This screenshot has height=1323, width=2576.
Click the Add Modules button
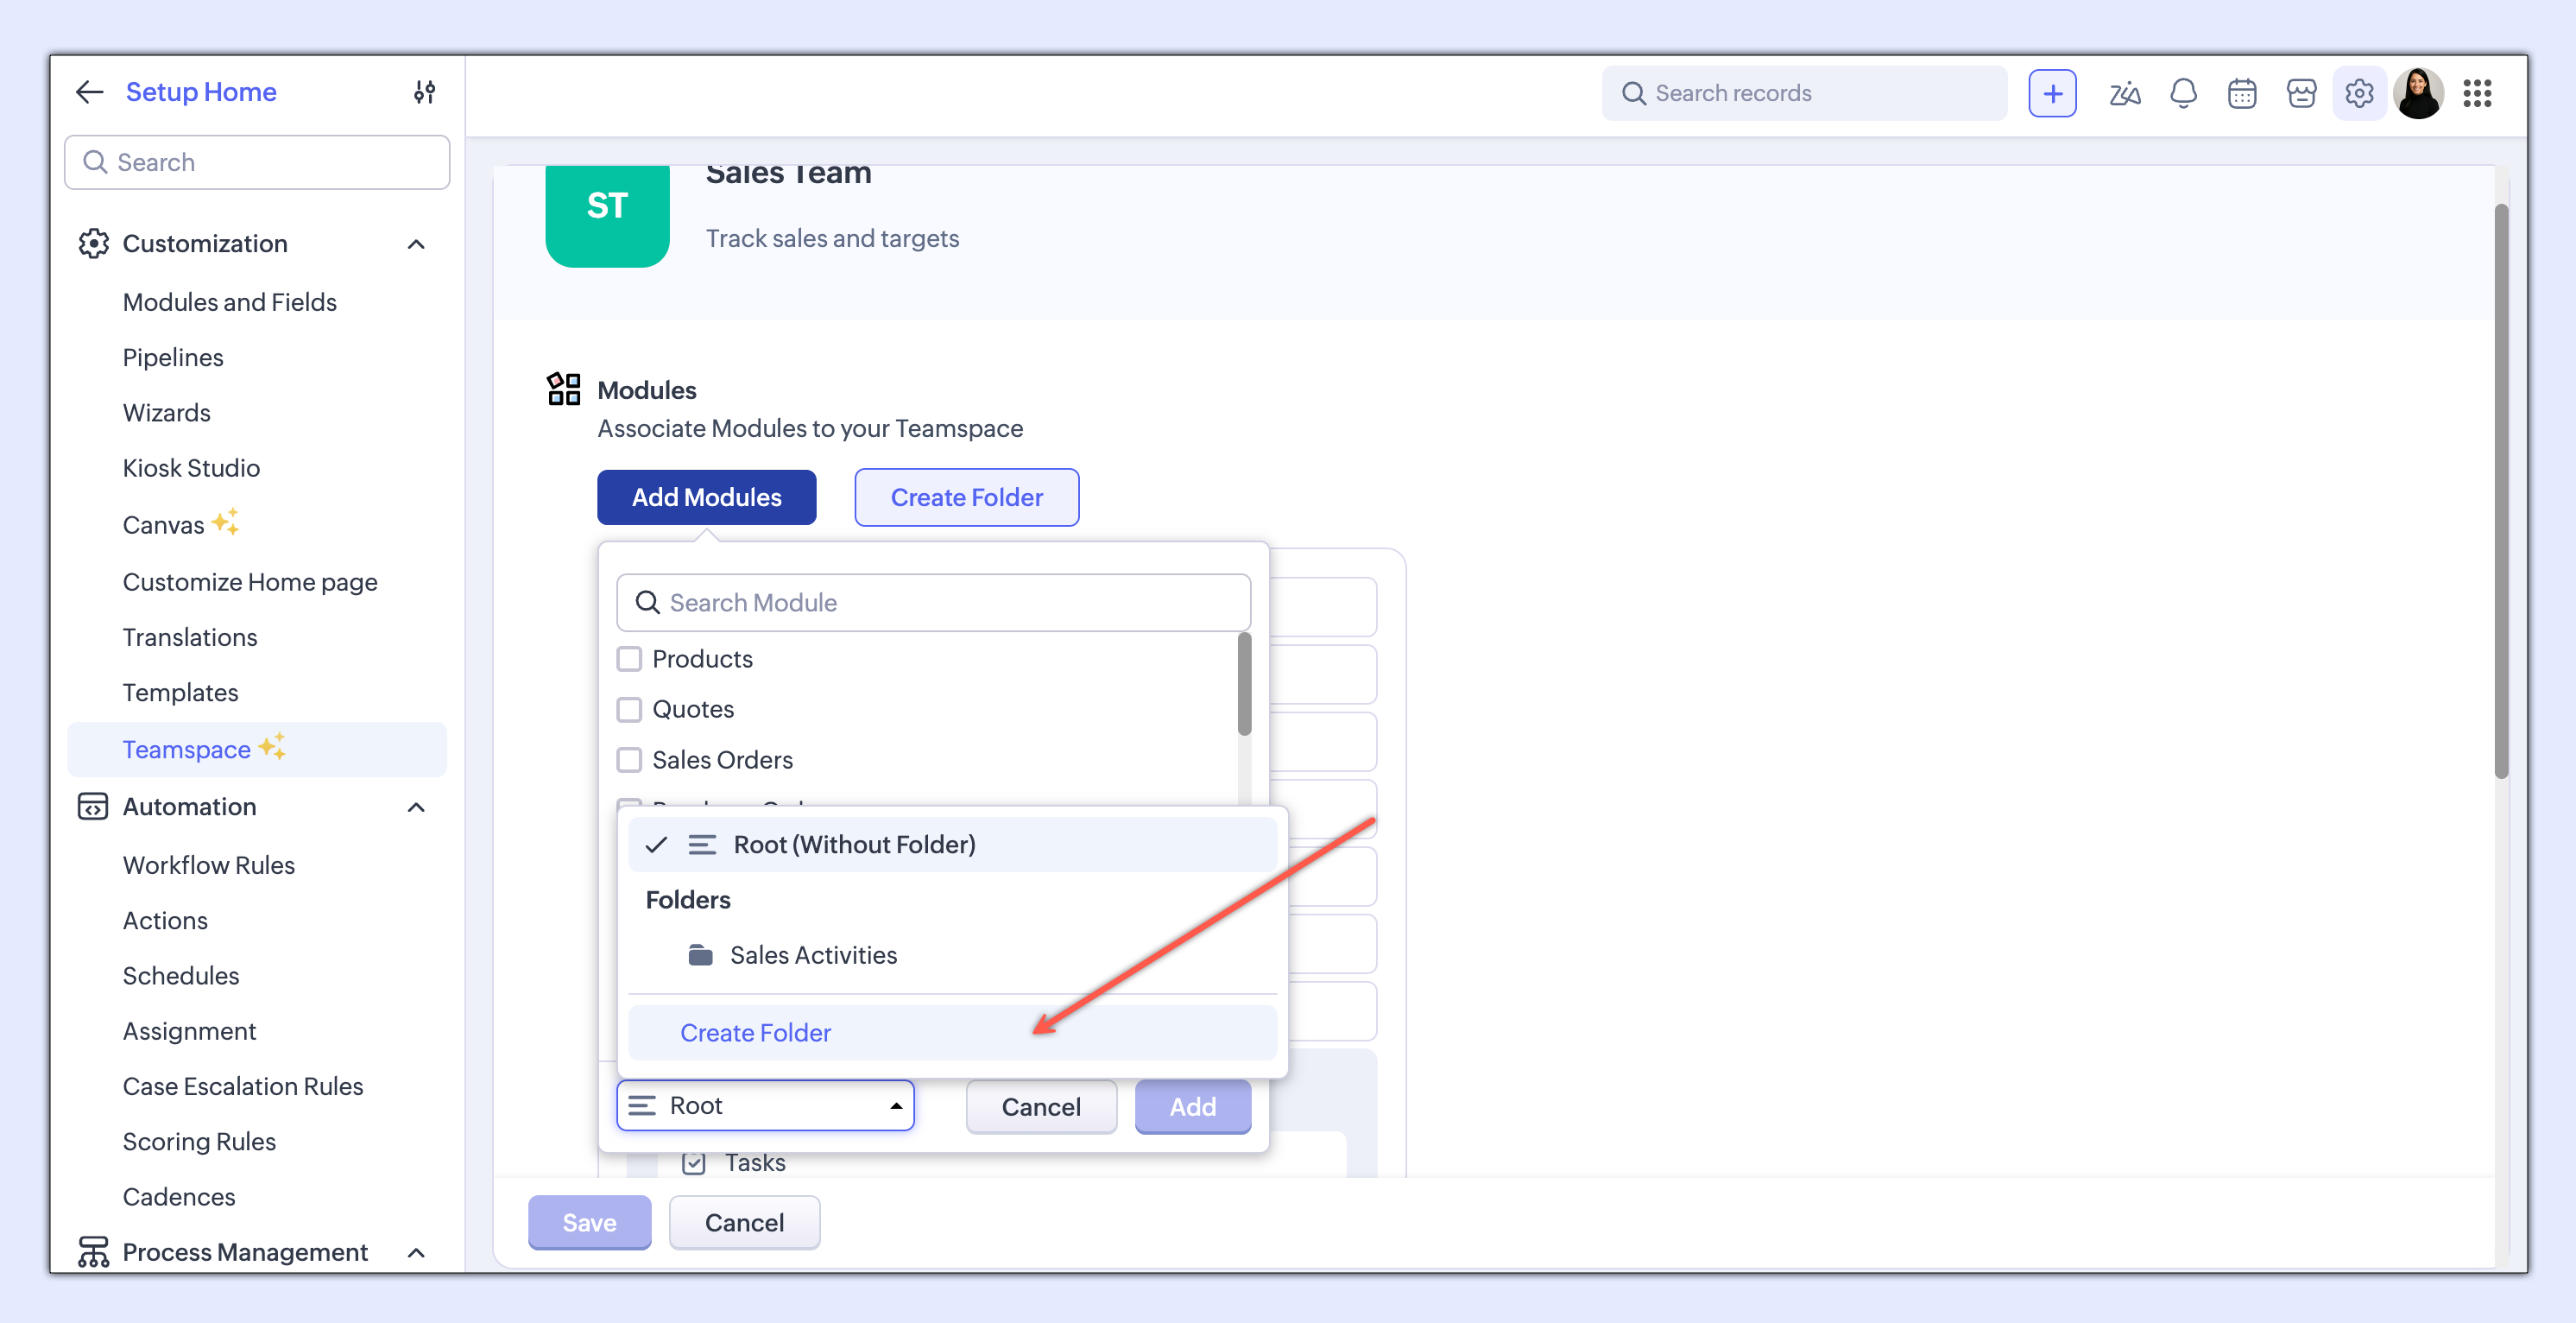click(706, 497)
